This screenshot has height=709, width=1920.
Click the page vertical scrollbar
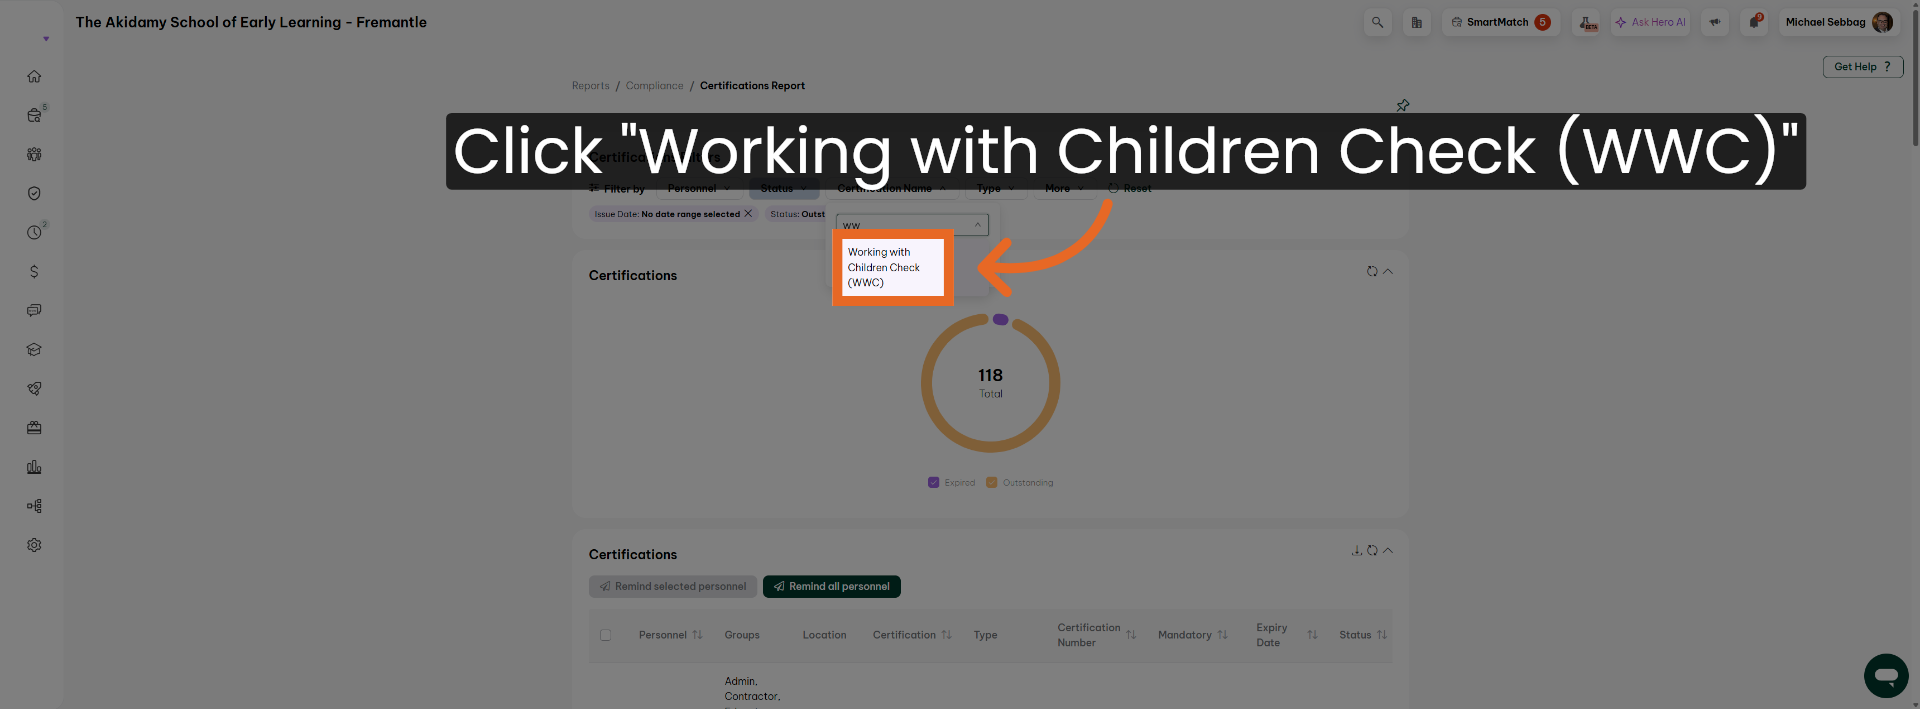pos(1915,80)
